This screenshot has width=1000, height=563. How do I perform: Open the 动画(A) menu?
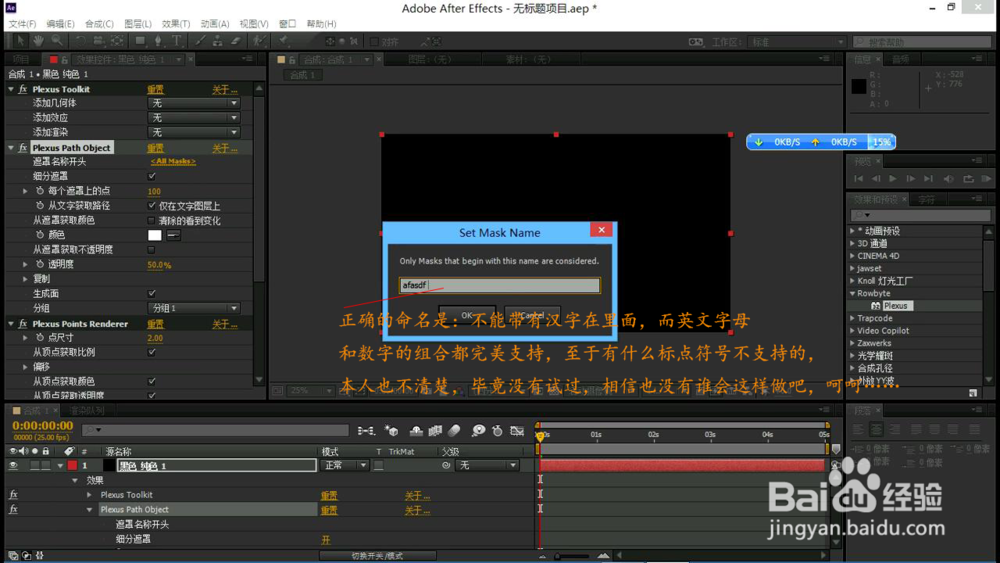pos(215,24)
